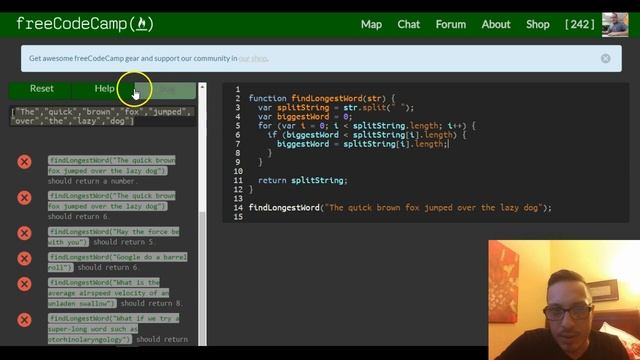Click failed icon for 'should return a number'
This screenshot has width=640, height=360.
pyautogui.click(x=24, y=162)
